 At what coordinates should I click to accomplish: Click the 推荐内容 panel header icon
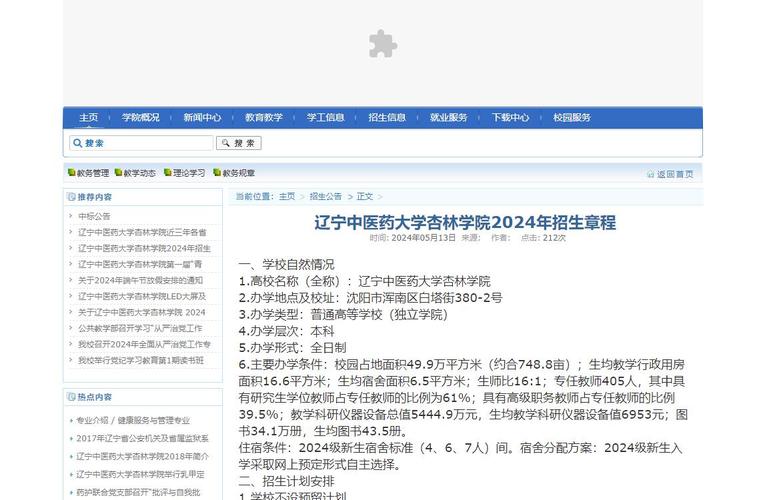71,197
